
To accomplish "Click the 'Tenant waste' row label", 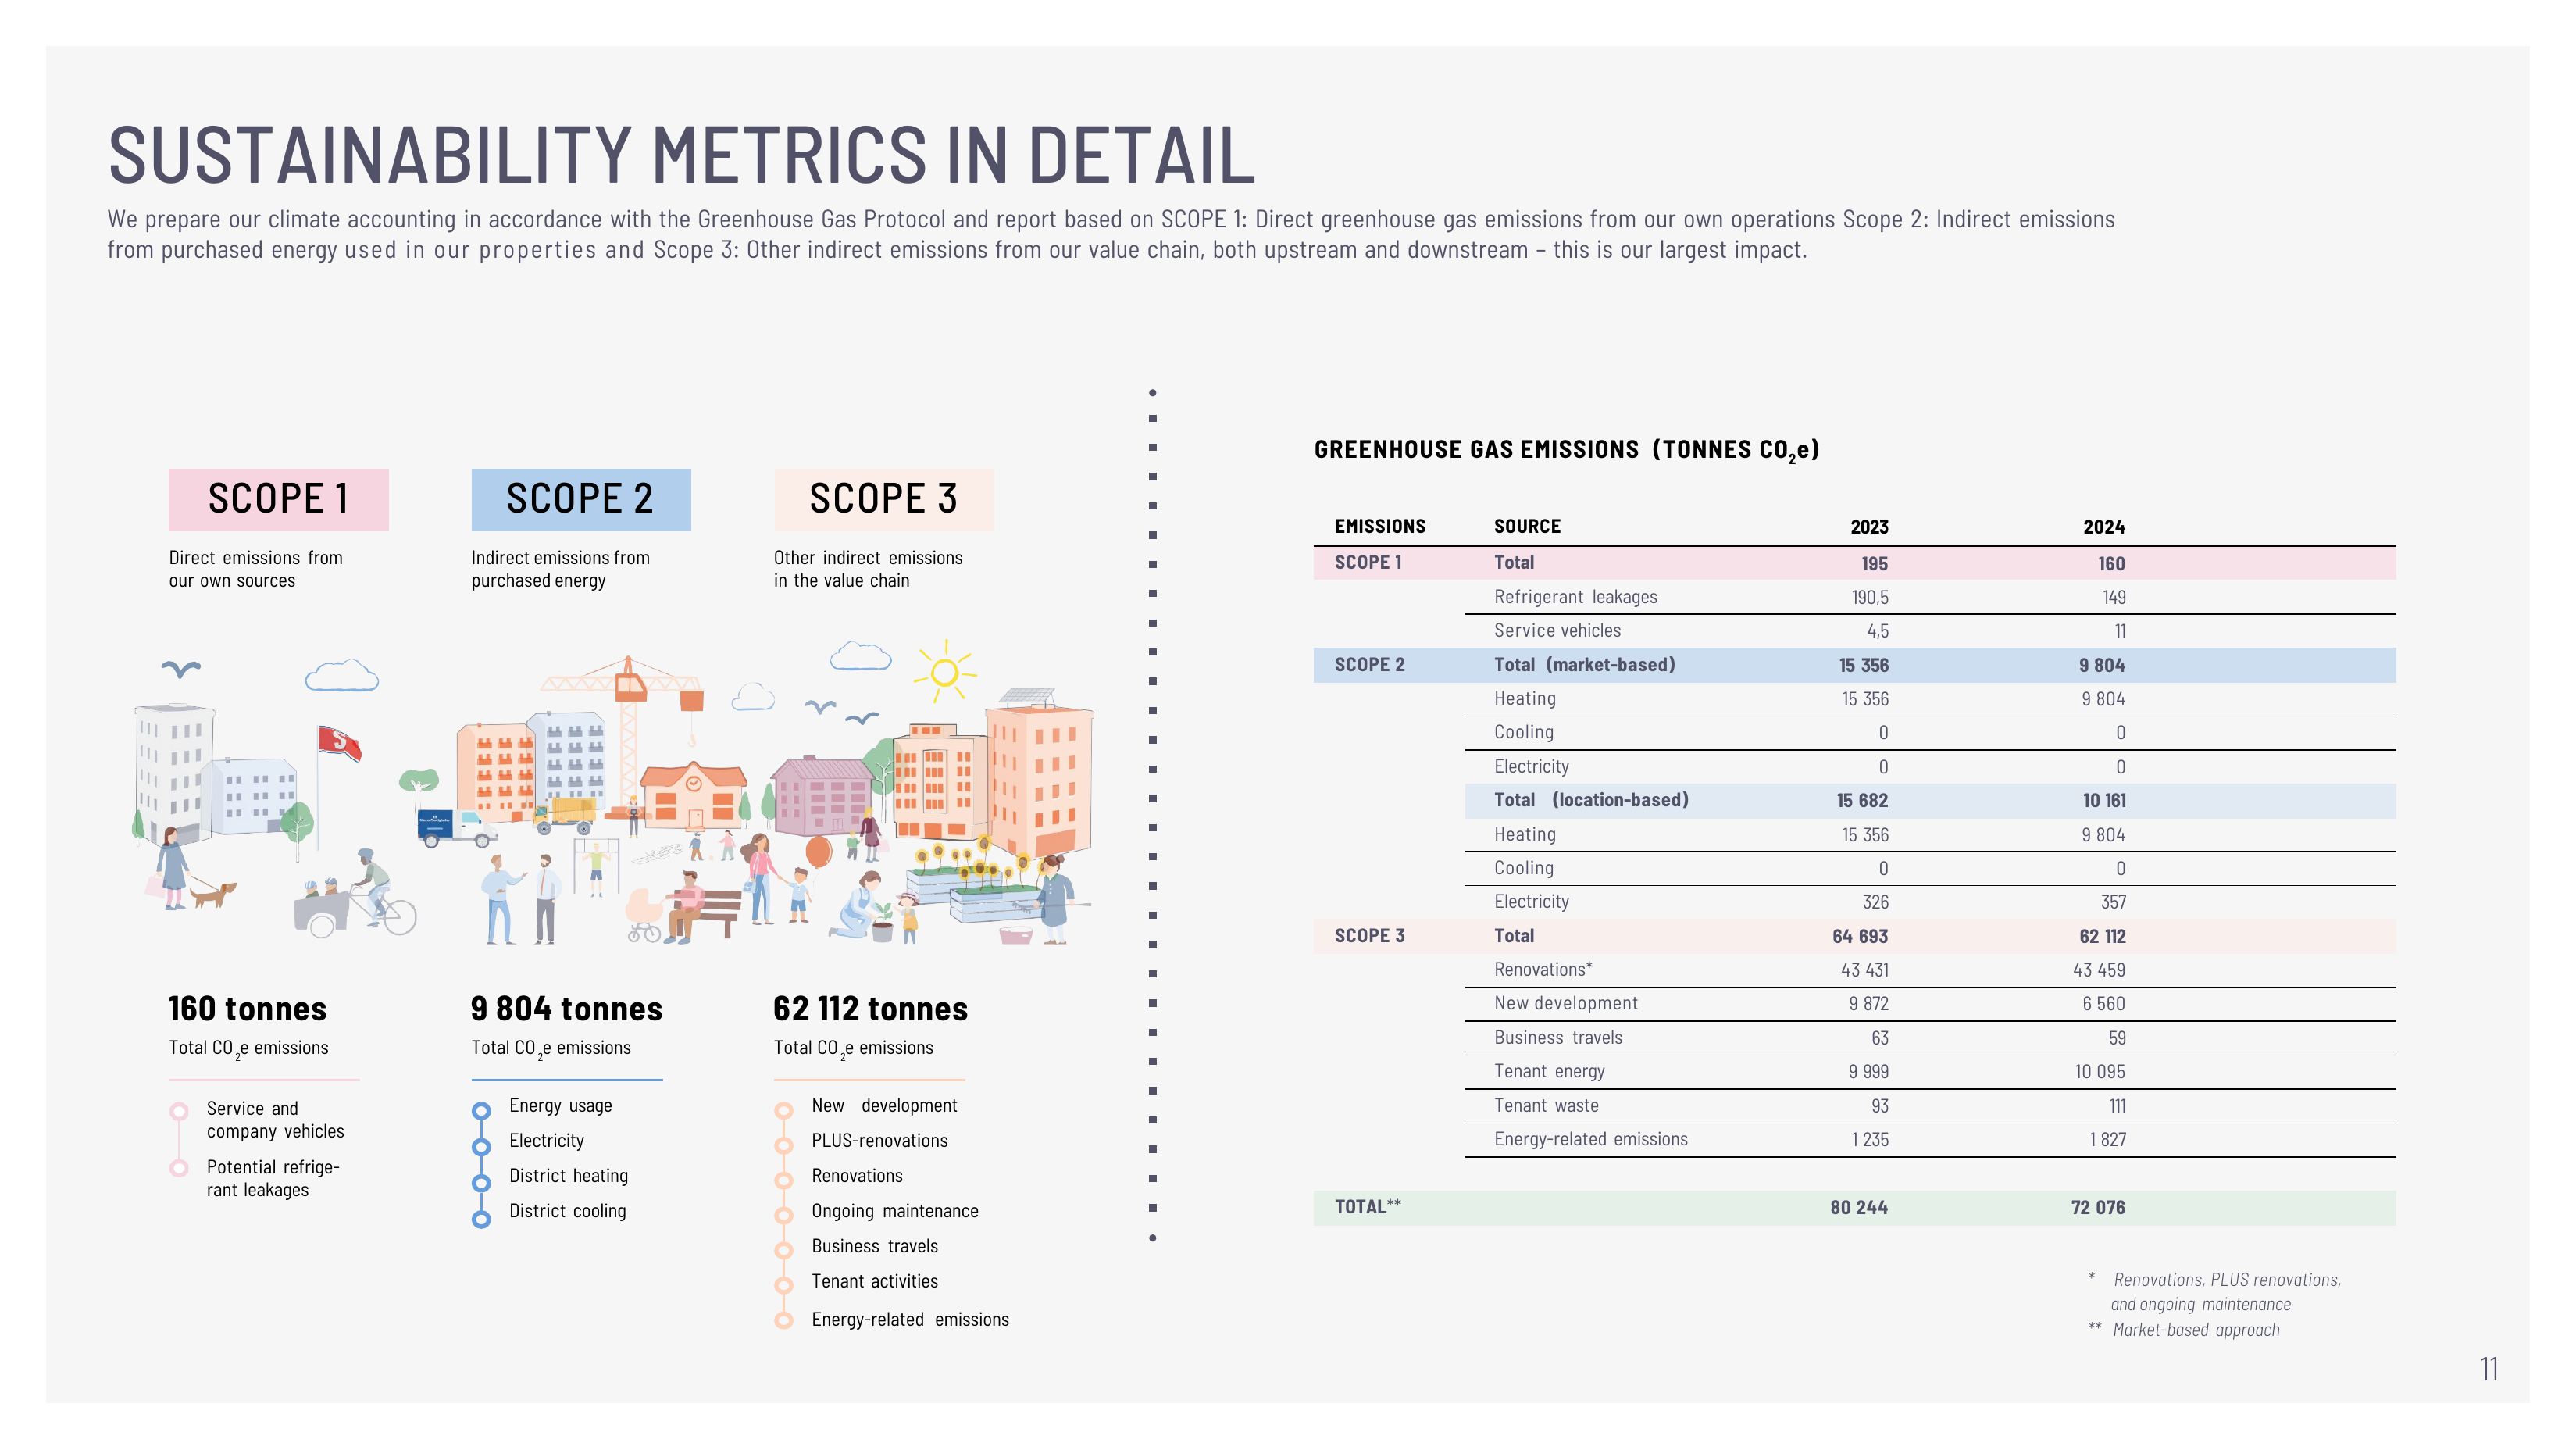I will 1546,1106.
